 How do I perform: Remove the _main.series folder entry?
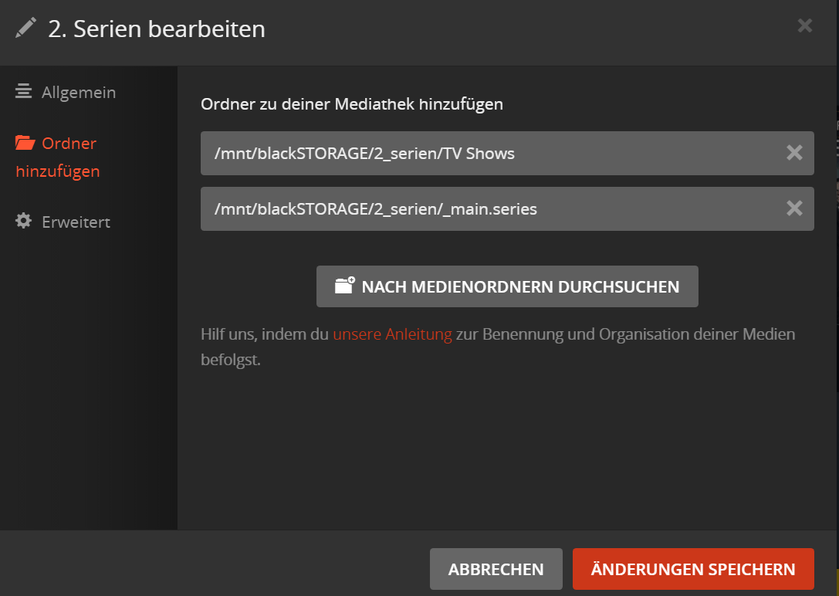click(794, 209)
